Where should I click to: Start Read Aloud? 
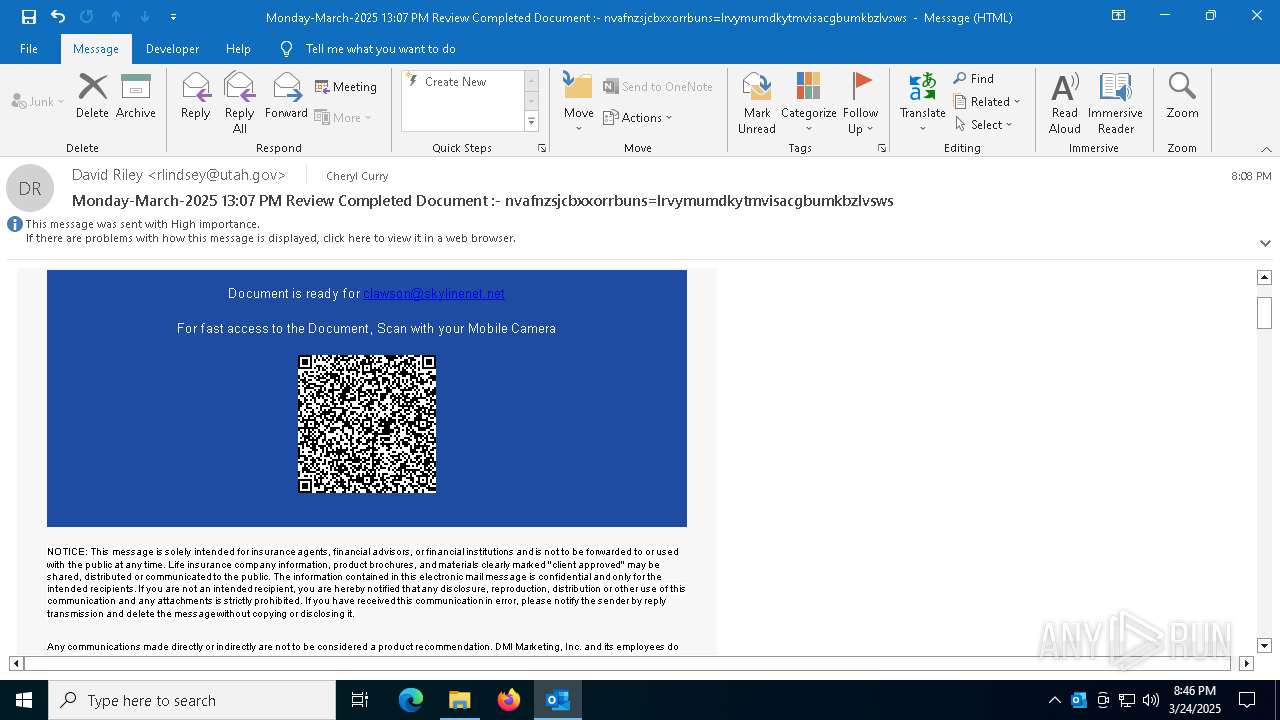click(x=1065, y=103)
